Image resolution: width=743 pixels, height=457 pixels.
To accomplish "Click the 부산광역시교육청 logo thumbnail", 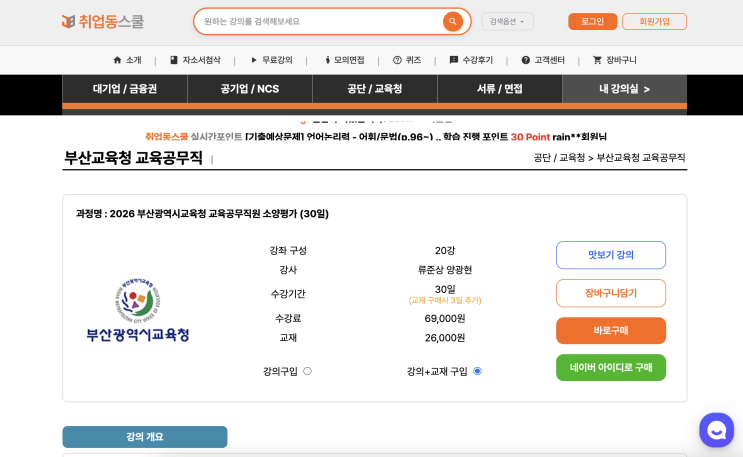I will 138,310.
